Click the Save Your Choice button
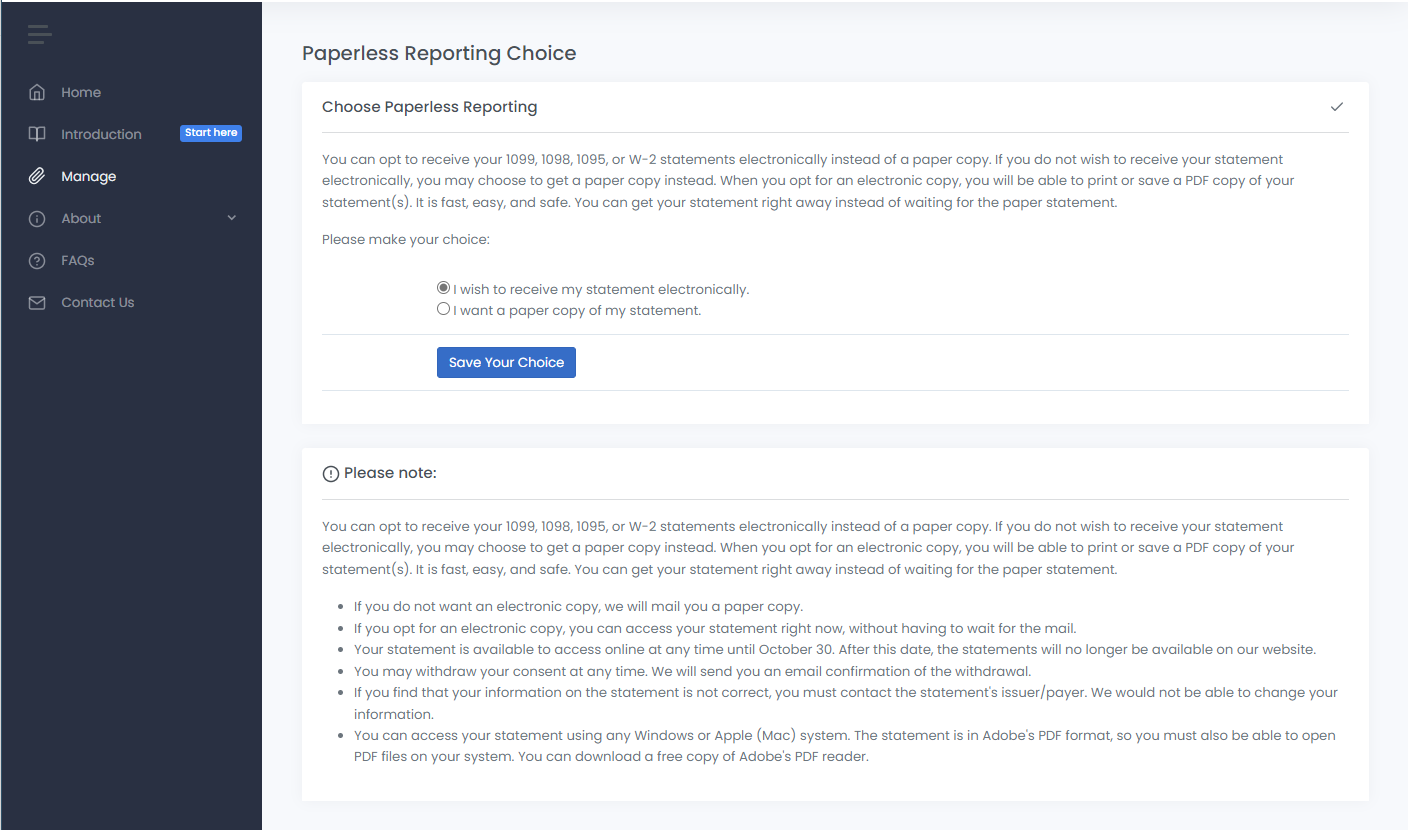Screen dimensions: 1408x830 click(x=506, y=362)
